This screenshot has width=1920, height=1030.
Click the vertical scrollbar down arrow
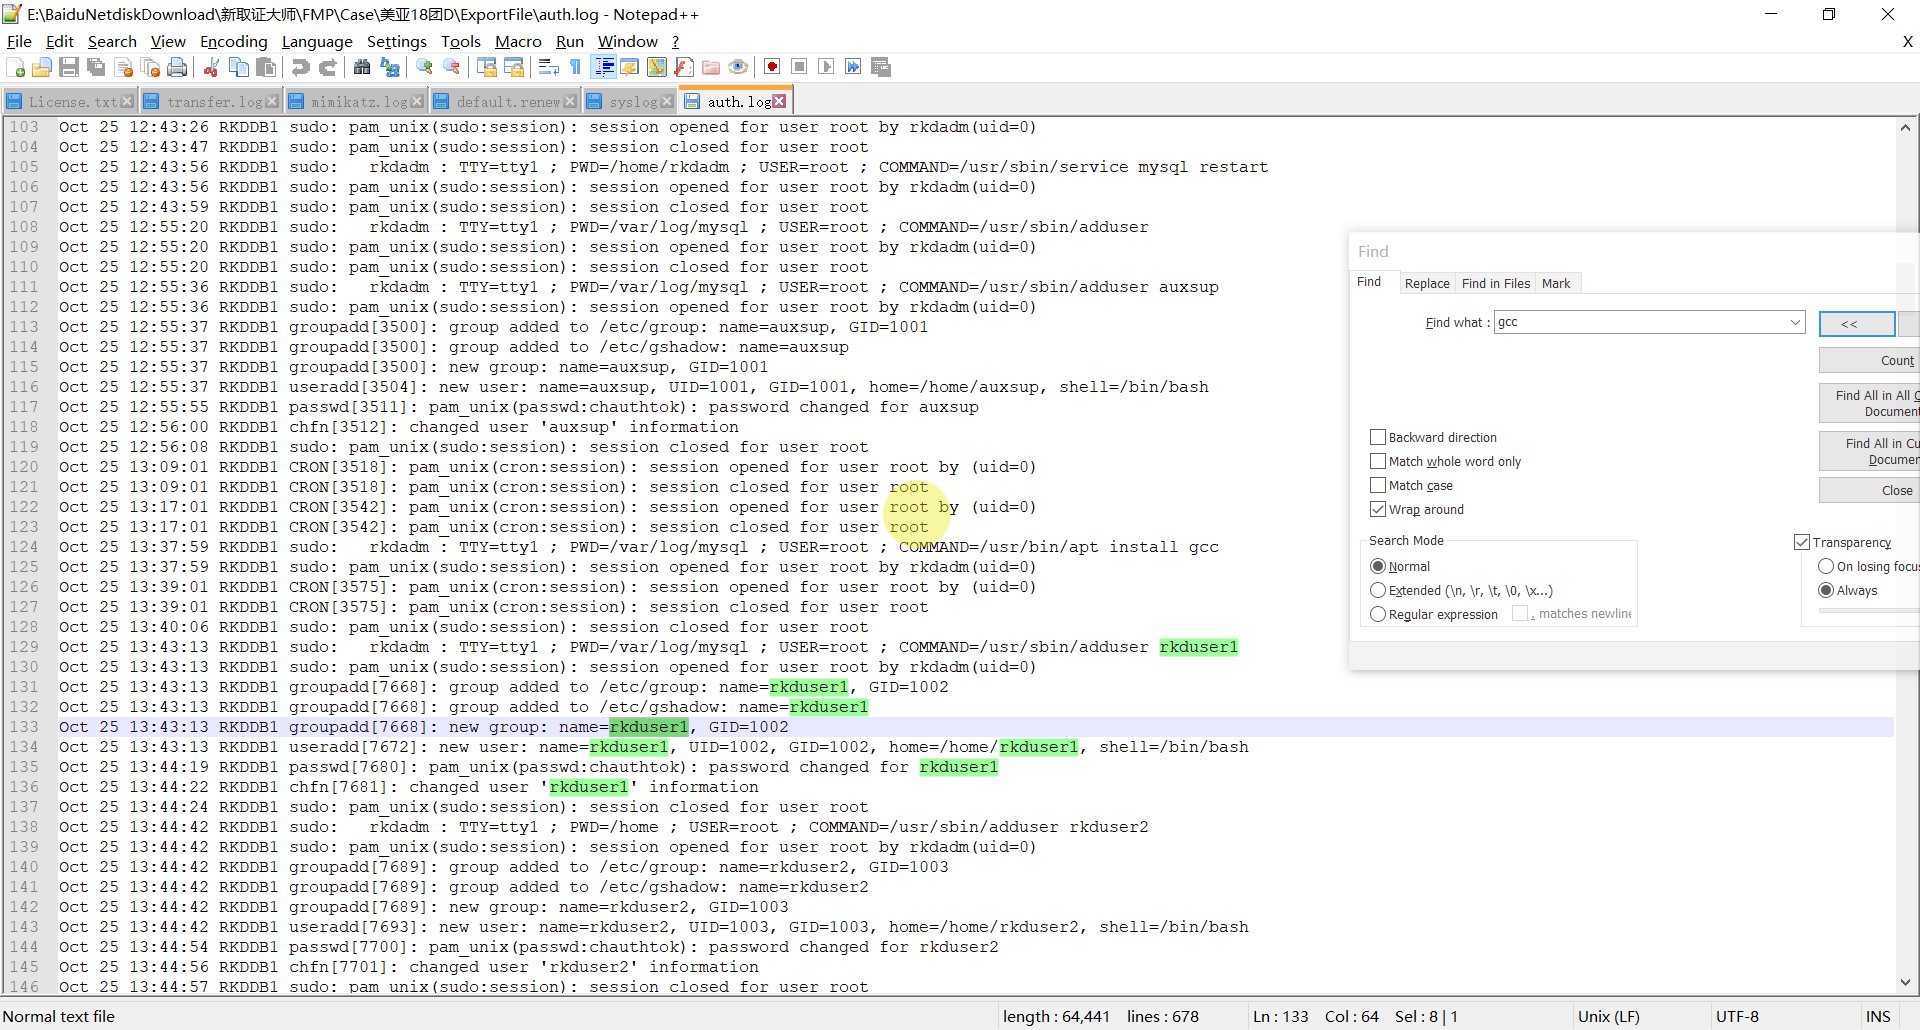[1905, 982]
